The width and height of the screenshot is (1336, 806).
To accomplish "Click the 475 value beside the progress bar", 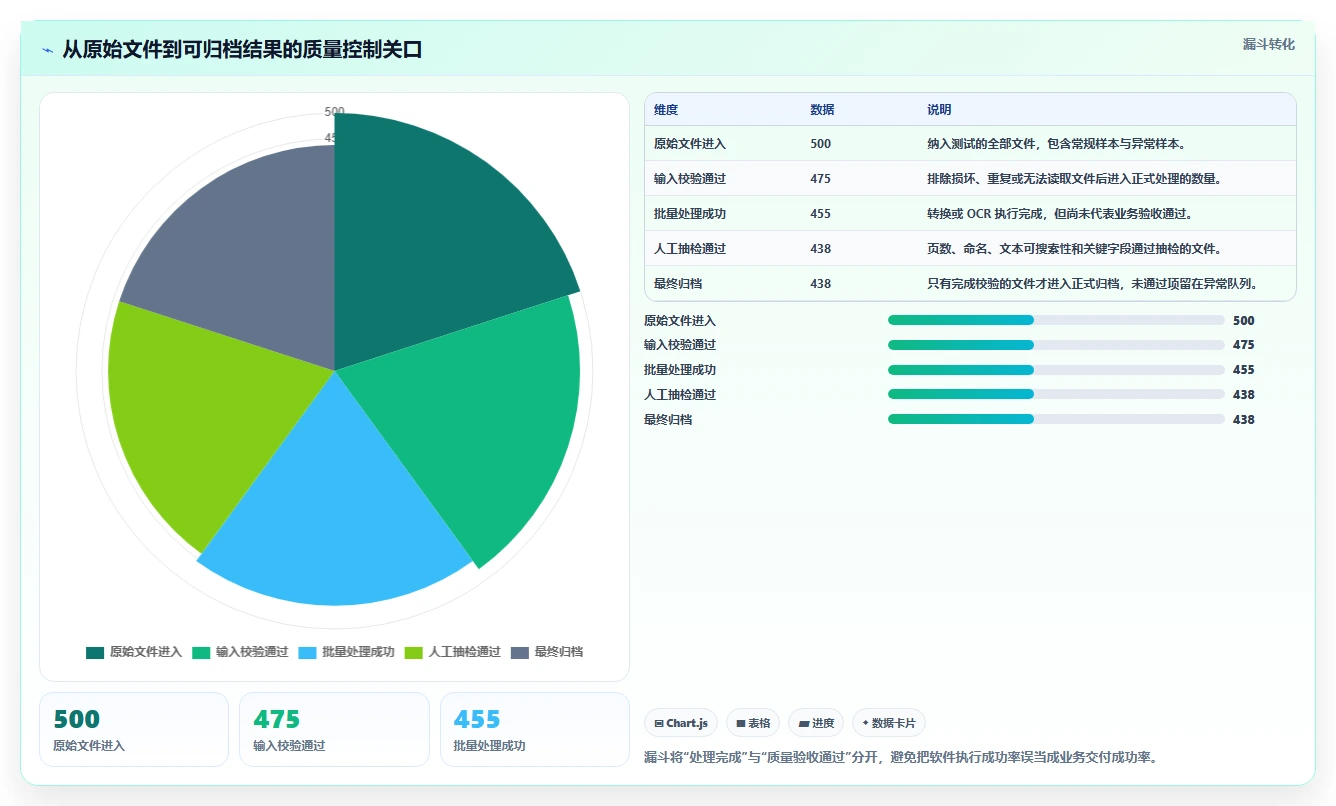I will click(x=1243, y=345).
